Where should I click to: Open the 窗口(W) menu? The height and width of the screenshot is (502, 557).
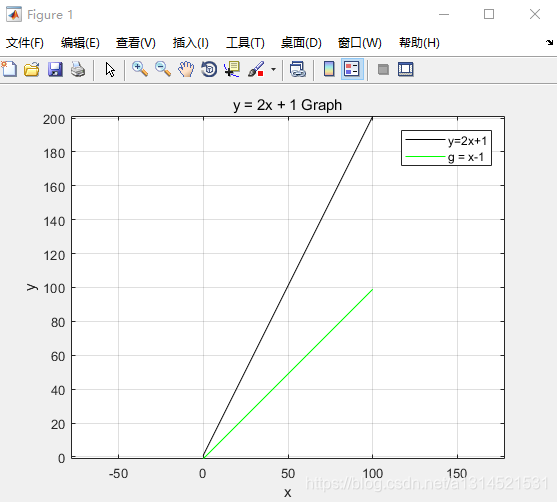coord(359,43)
